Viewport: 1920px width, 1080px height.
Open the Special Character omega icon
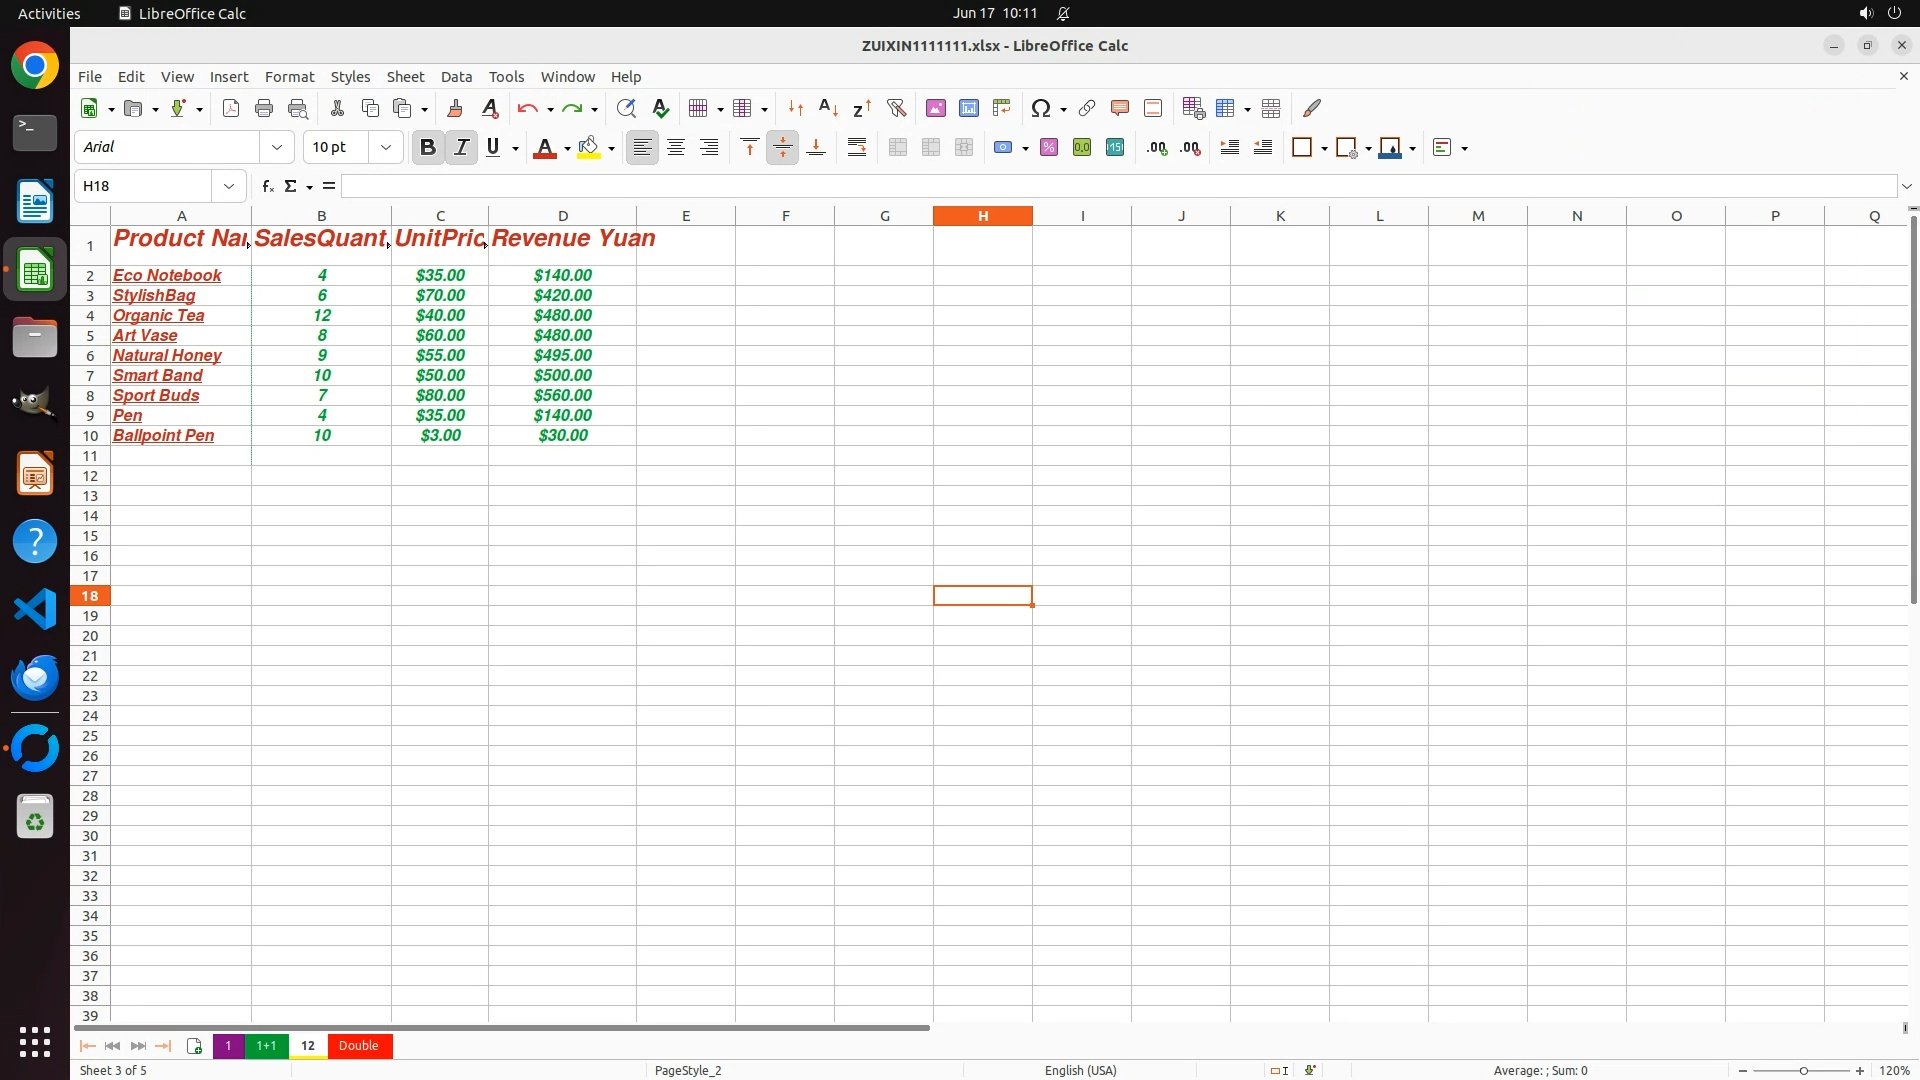[1040, 108]
